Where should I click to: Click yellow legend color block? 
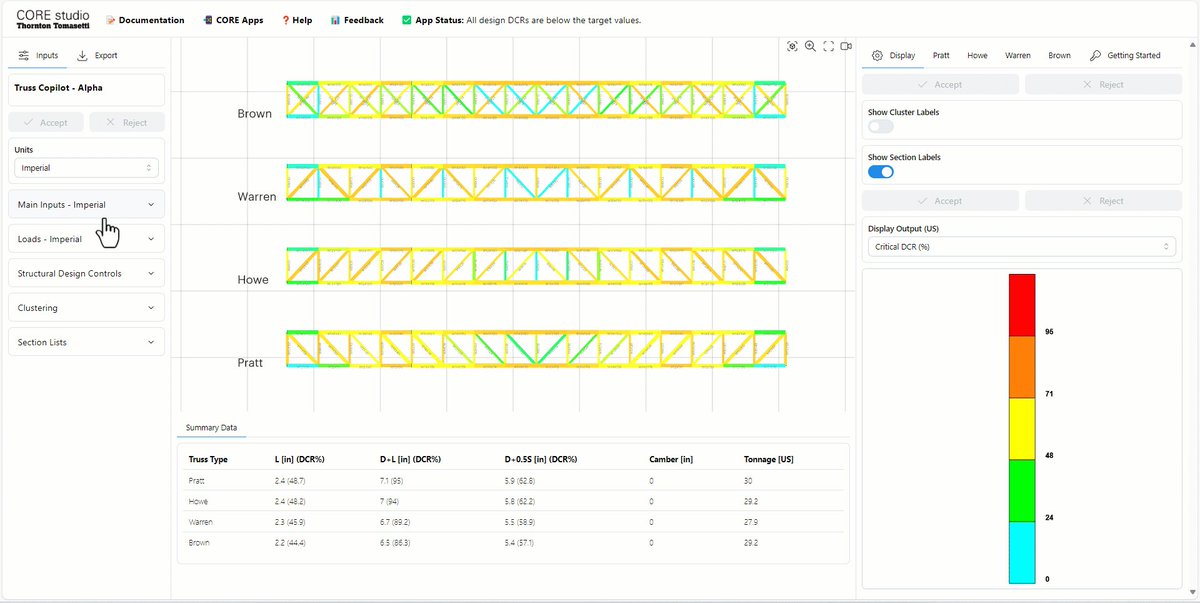point(1021,429)
